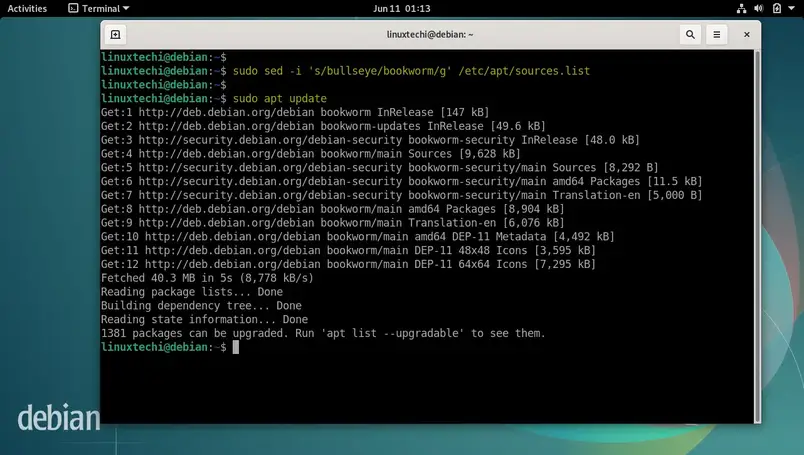
Task: Click the '1381 packages can be upgraded' line
Action: pyautogui.click(x=323, y=334)
